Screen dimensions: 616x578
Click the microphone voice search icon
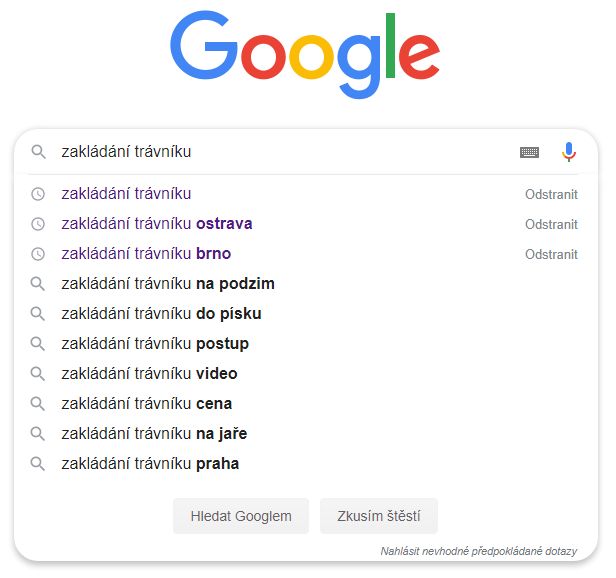[568, 152]
